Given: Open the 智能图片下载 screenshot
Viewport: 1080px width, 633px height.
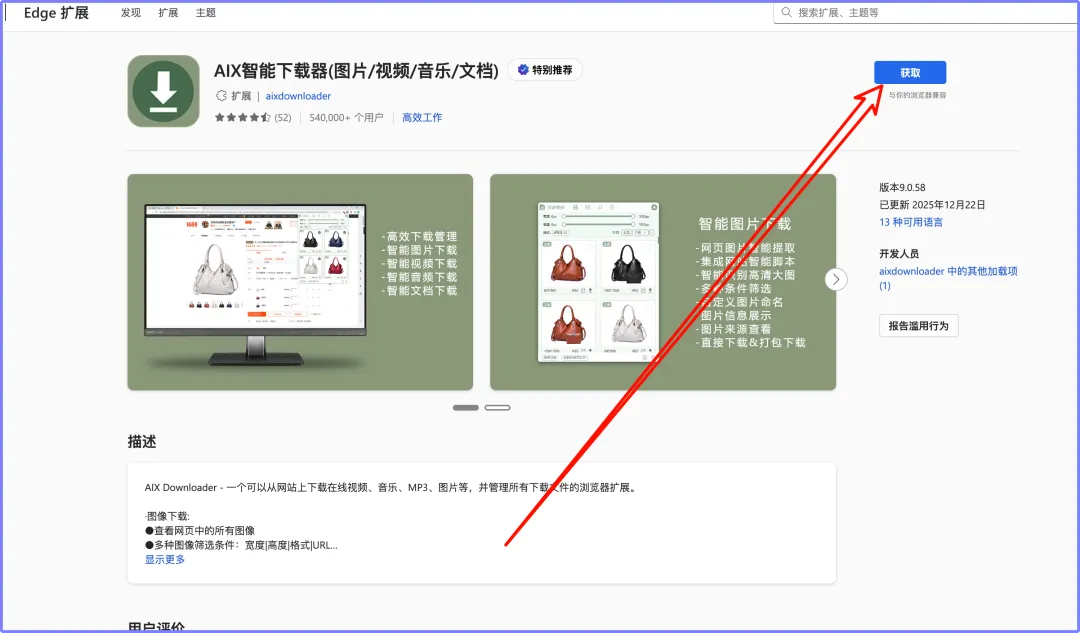Looking at the screenshot, I should click(663, 282).
